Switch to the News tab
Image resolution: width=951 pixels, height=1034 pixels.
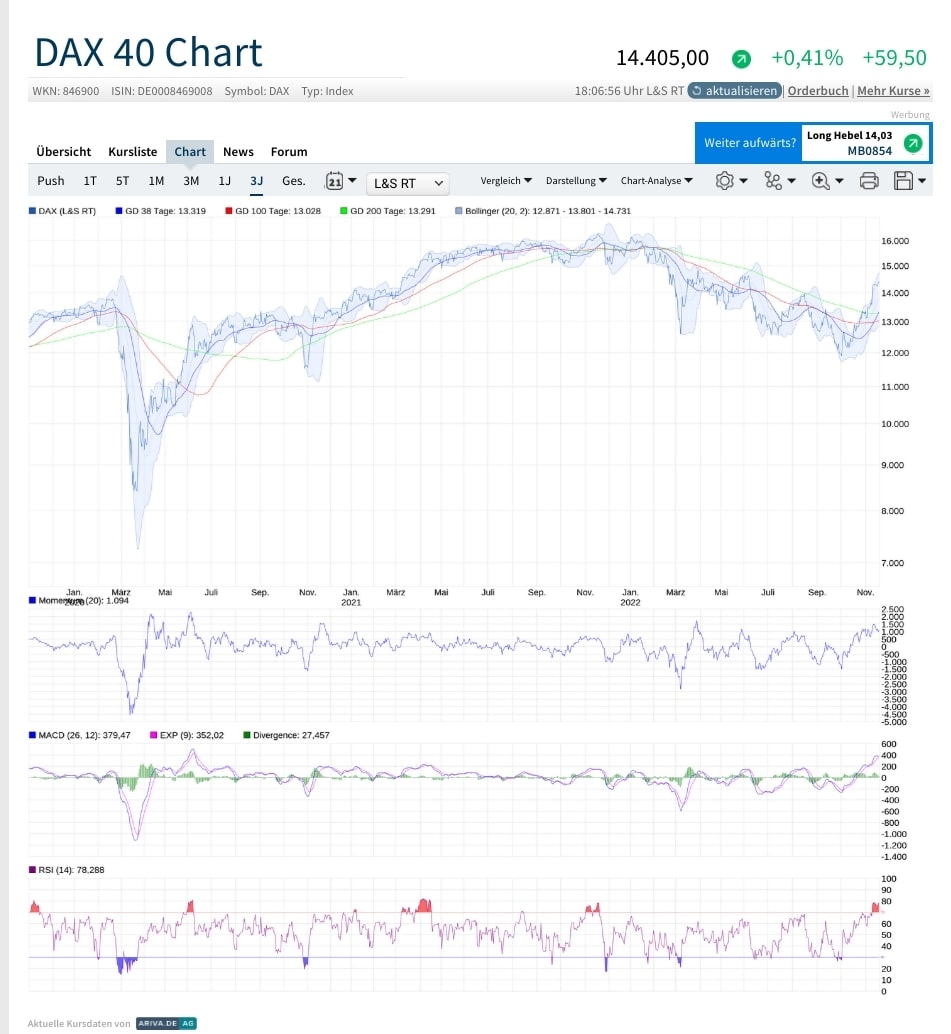pyautogui.click(x=238, y=151)
